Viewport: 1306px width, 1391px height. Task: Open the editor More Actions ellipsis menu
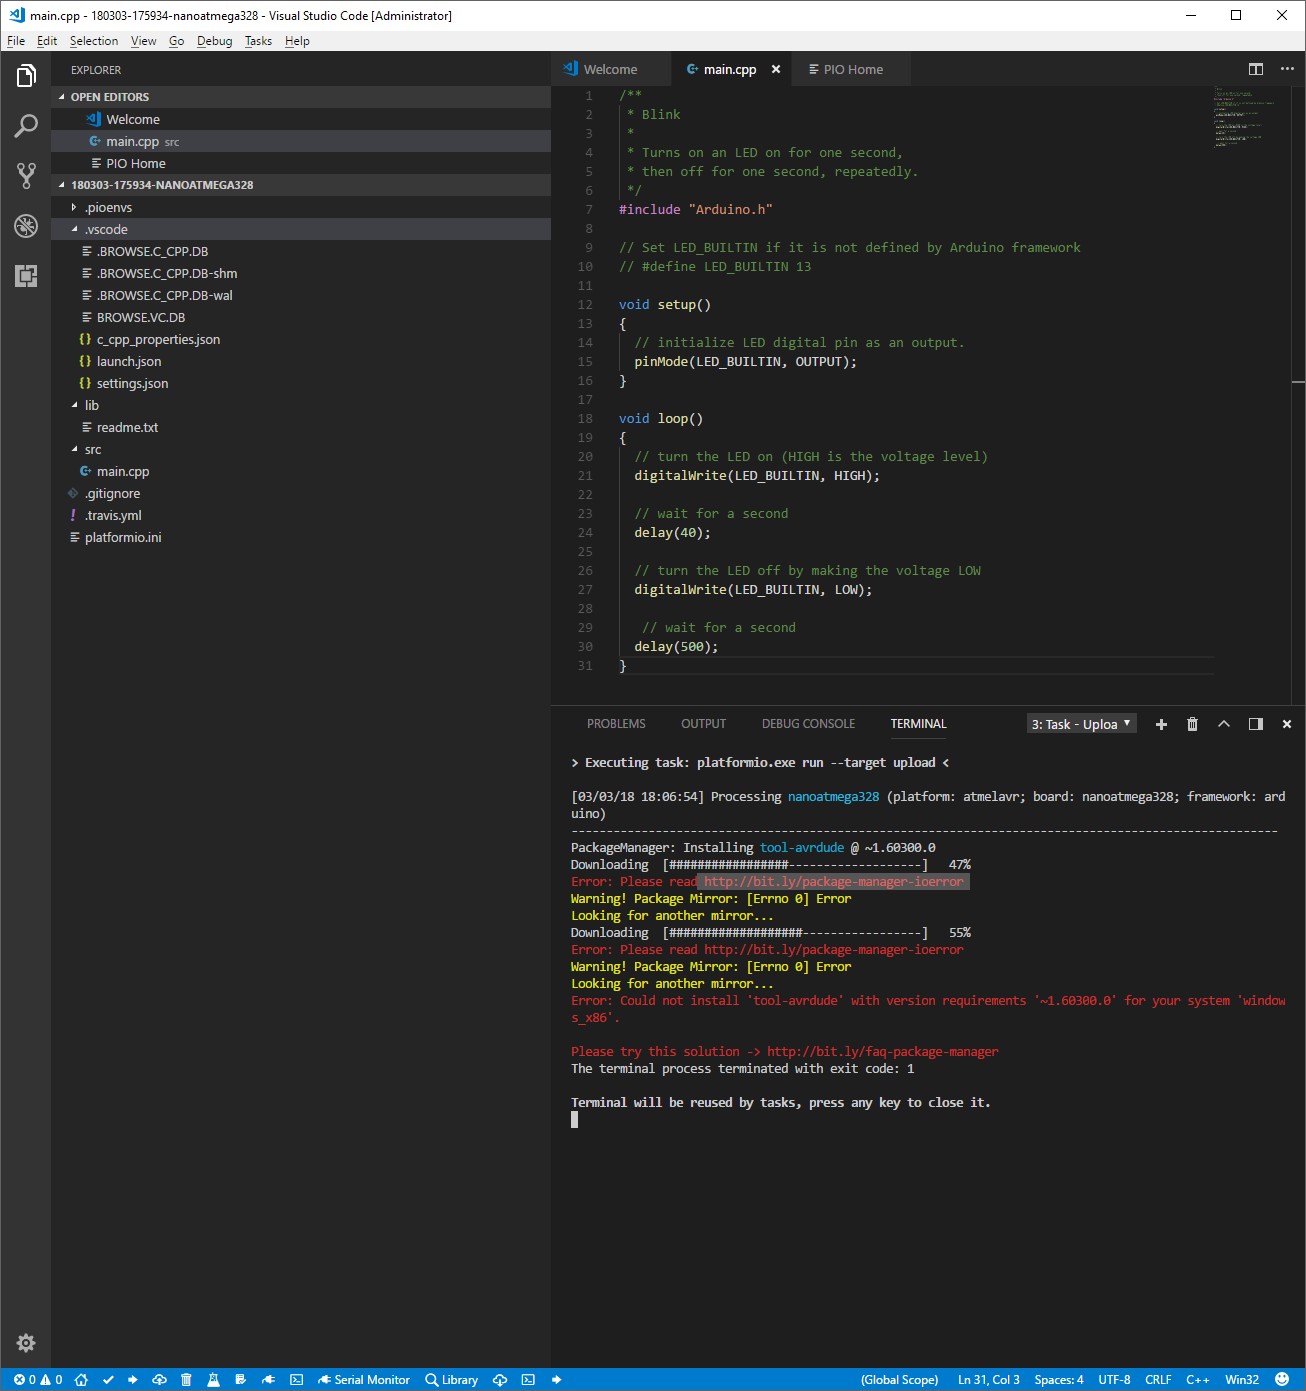tap(1287, 69)
